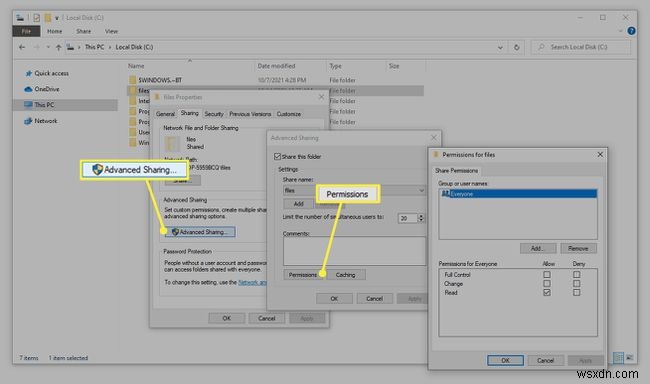
Task: Check Deny for Full Control
Action: [576, 275]
